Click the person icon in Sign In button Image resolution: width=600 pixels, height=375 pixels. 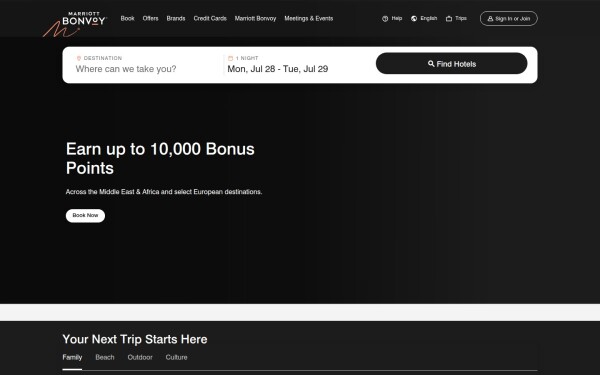coord(490,18)
